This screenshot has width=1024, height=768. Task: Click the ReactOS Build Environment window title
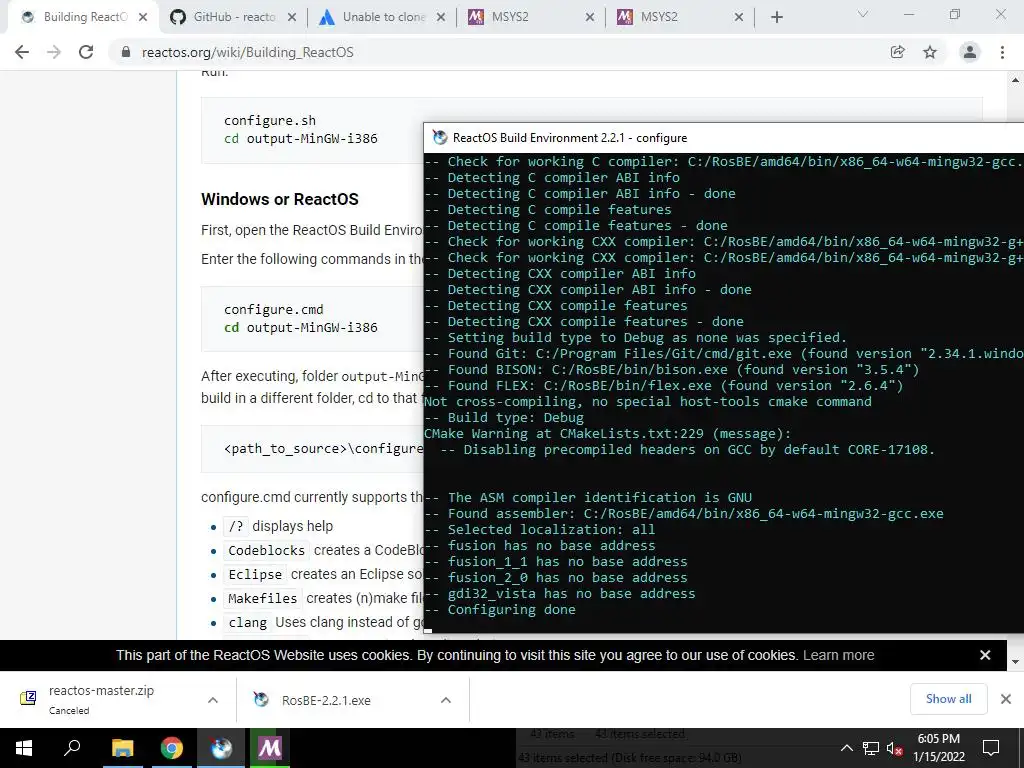tap(569, 138)
